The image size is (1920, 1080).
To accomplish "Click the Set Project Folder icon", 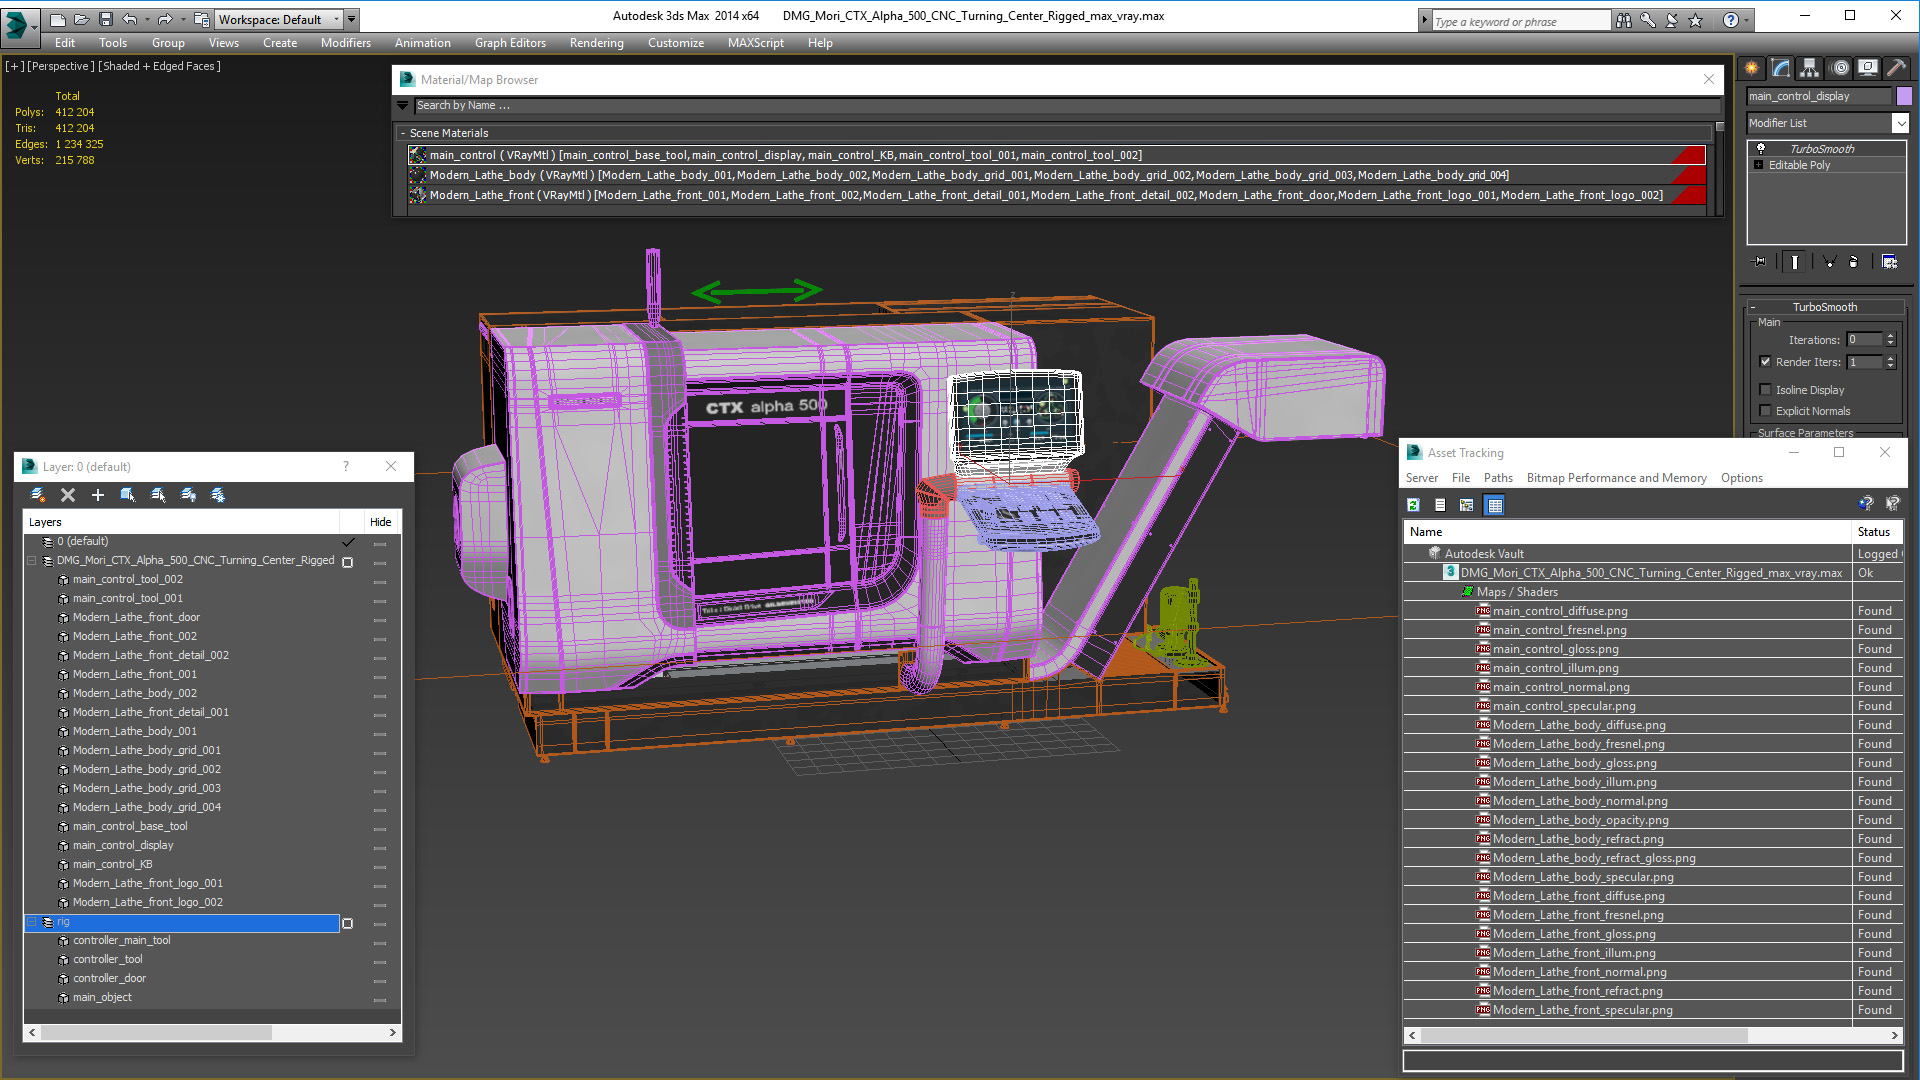I will coord(201,19).
